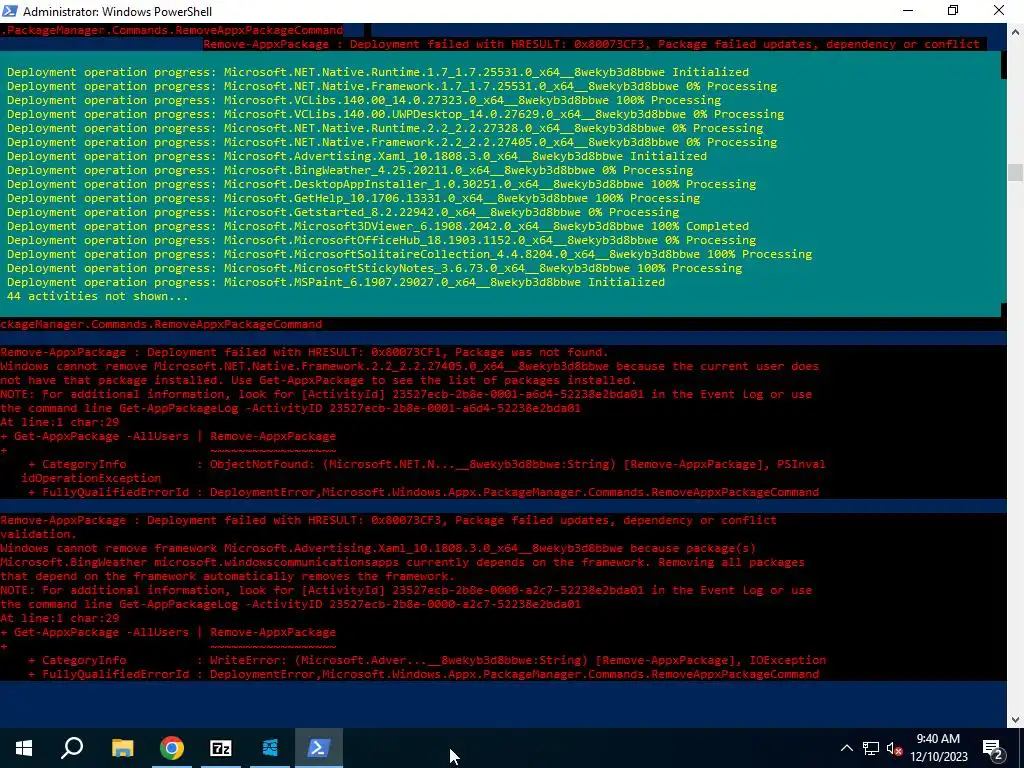Screen dimensions: 1024x768
Task: Click the DesktopAppInstaller progress line
Action: pyautogui.click(x=381, y=184)
